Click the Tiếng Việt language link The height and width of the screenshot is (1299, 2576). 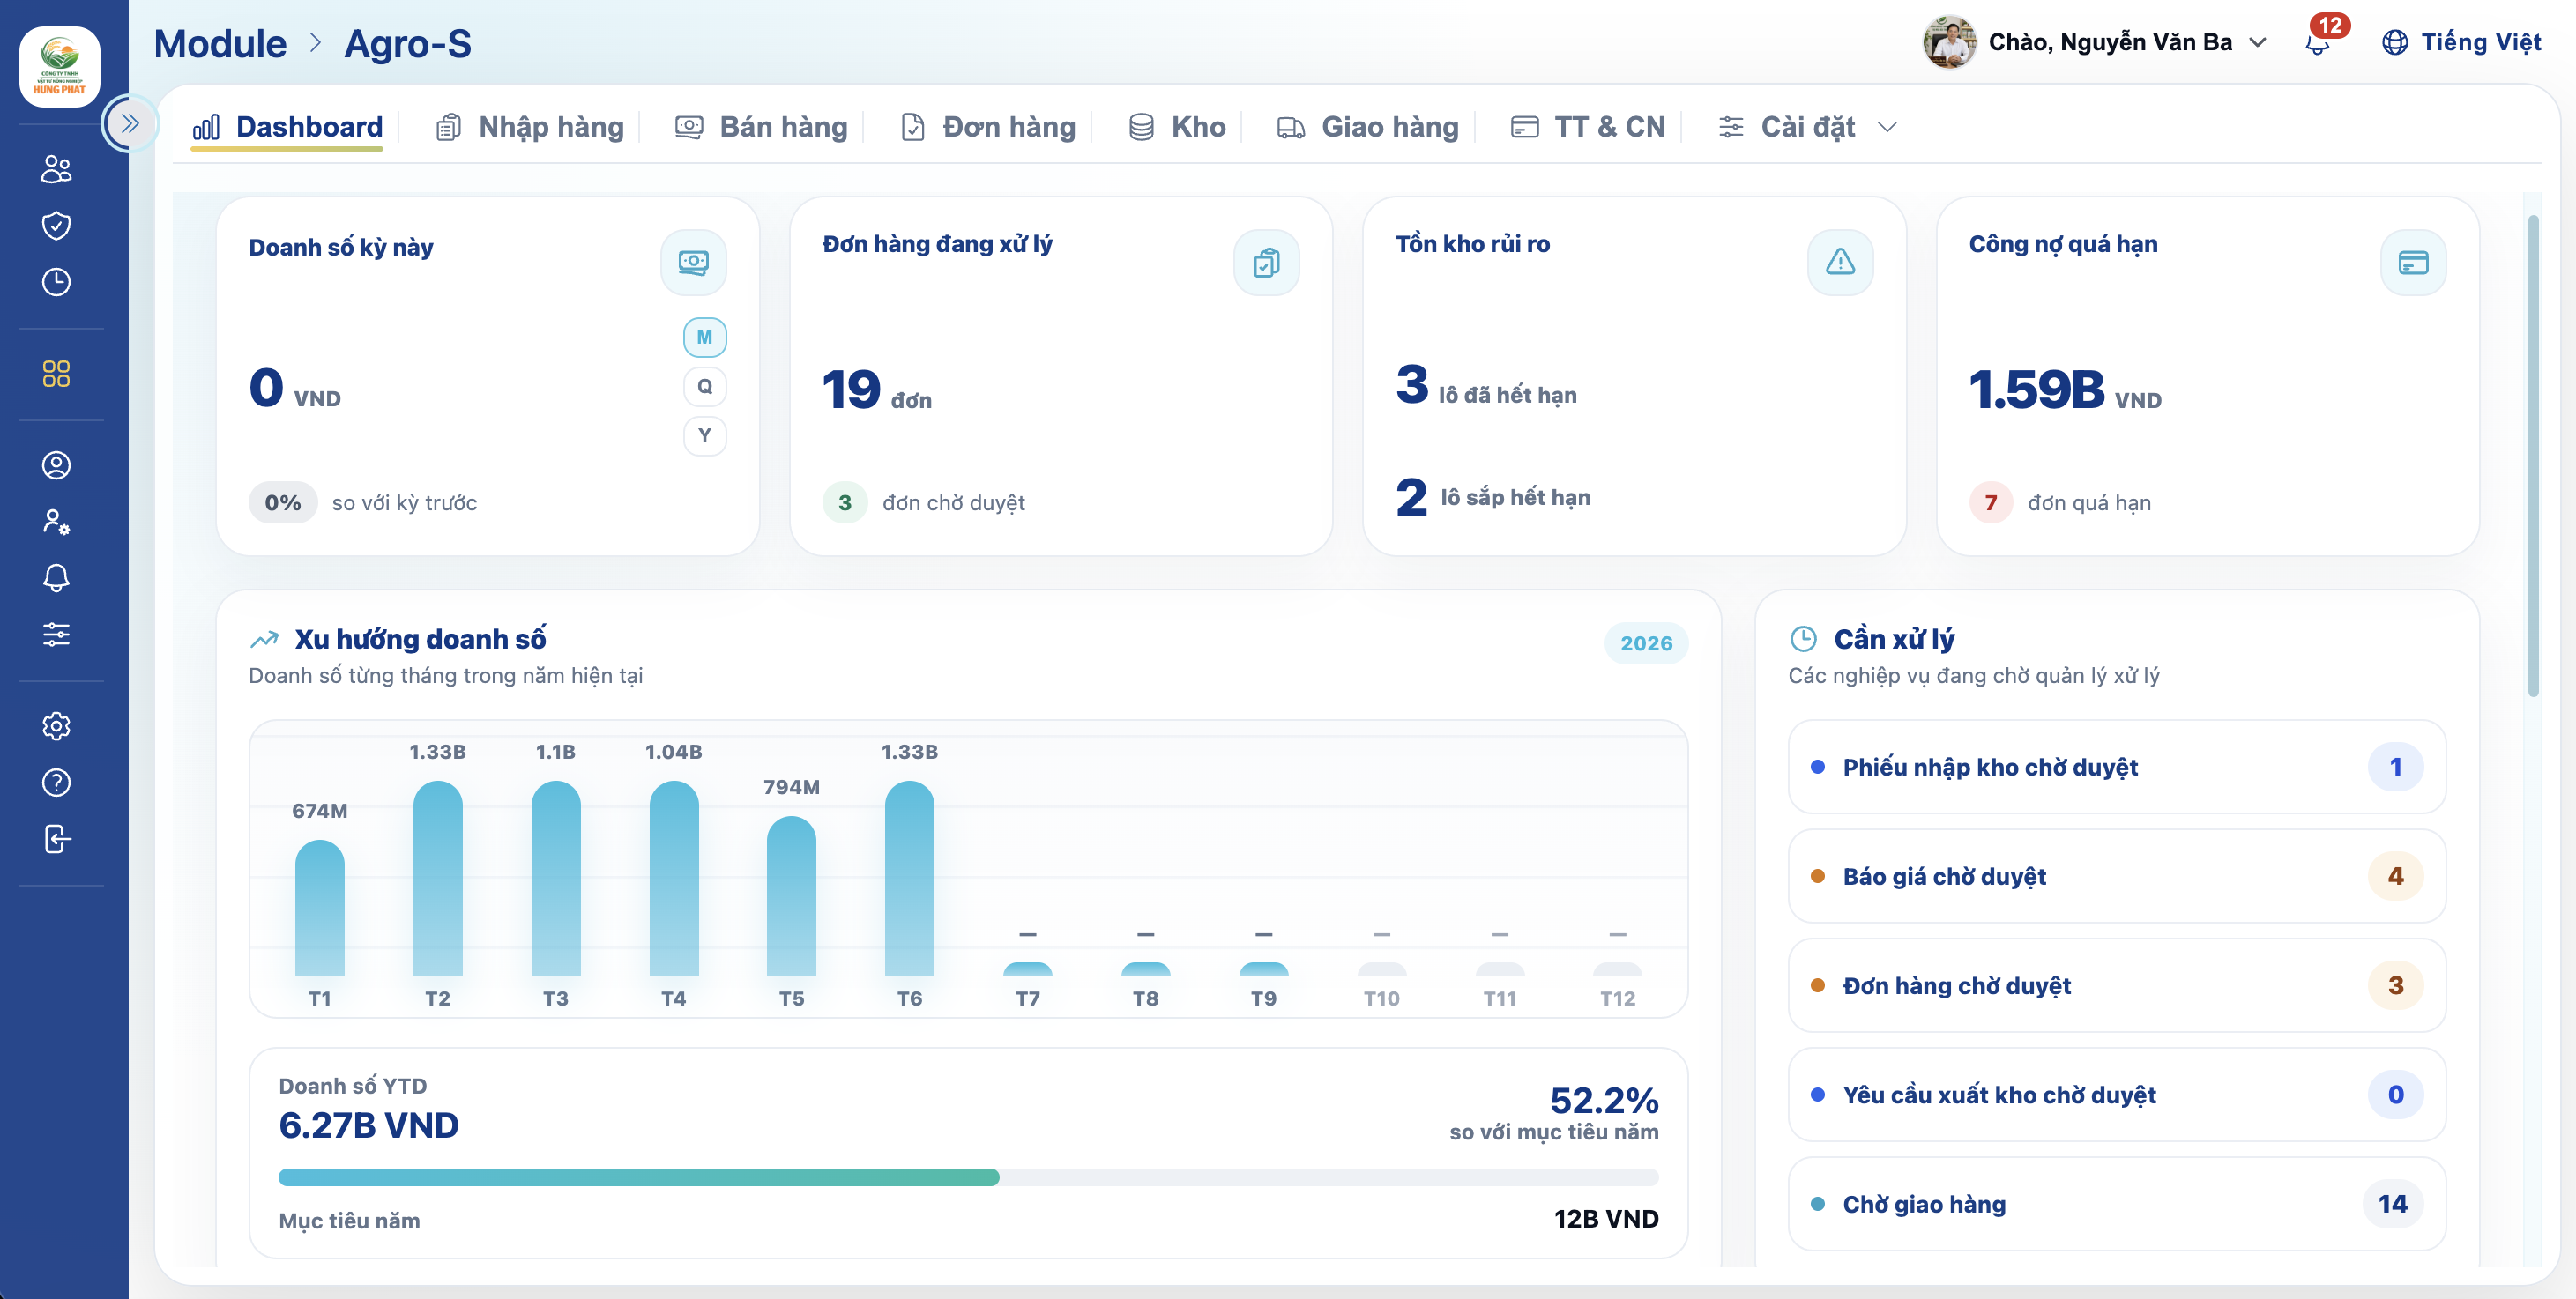coord(2461,42)
